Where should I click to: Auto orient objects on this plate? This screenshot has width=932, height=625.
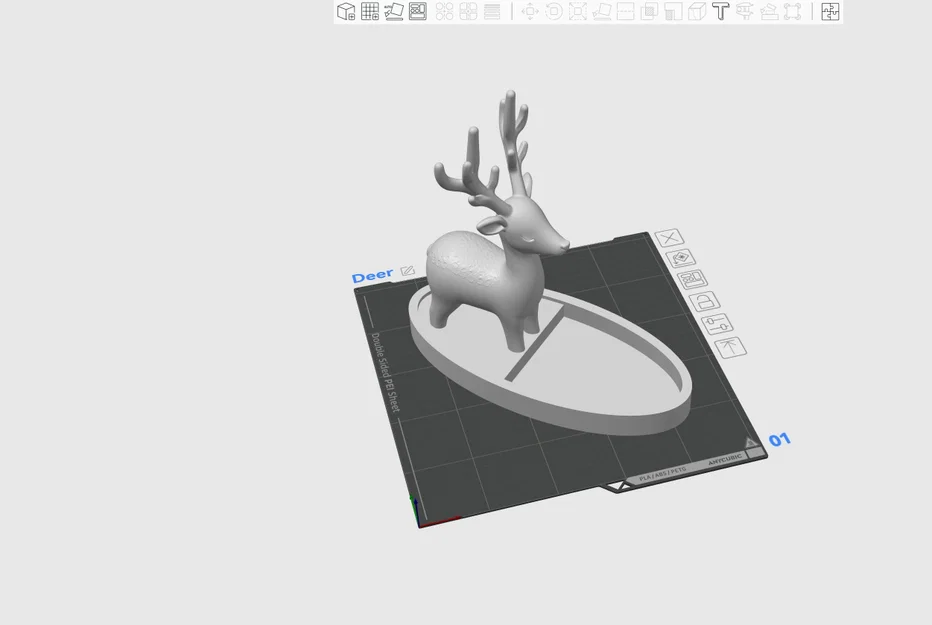point(681,258)
